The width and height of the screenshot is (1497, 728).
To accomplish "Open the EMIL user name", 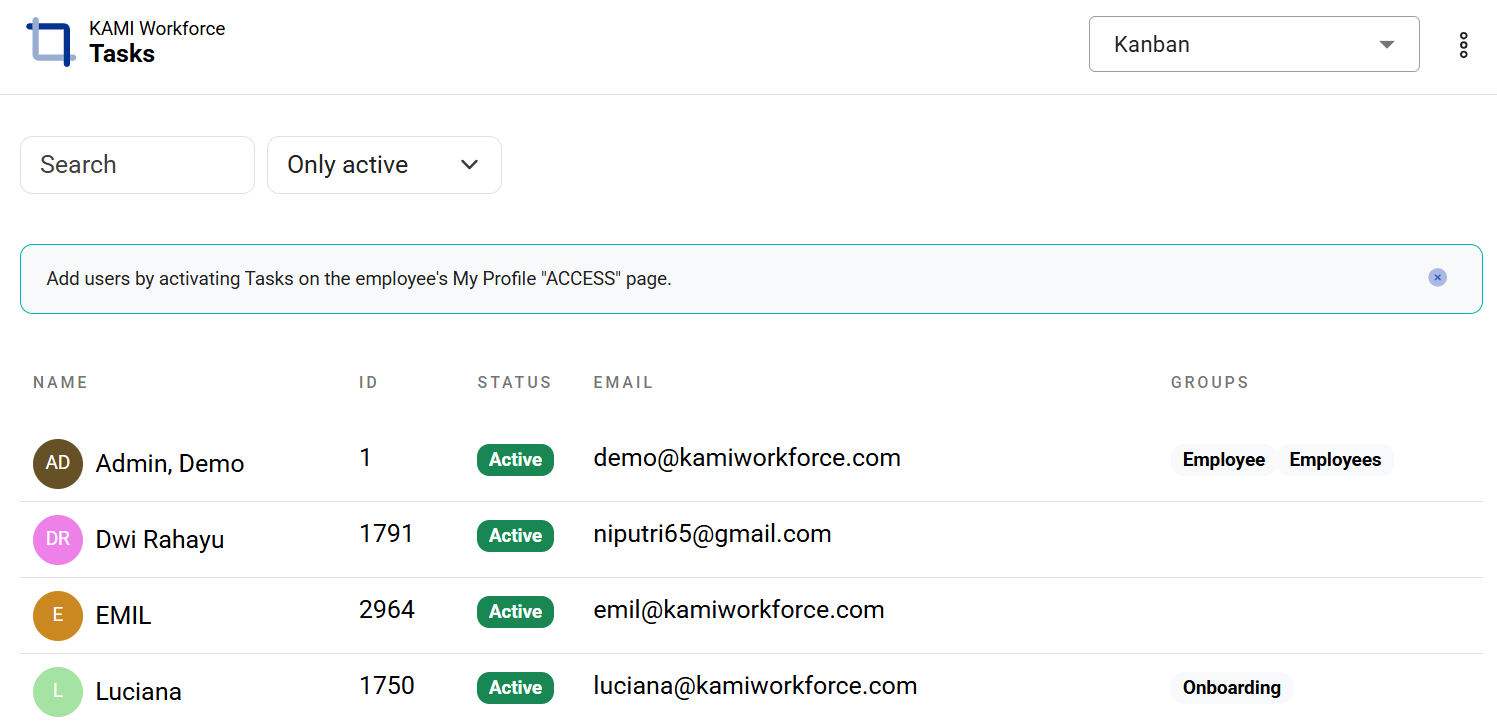I will click(x=123, y=616).
